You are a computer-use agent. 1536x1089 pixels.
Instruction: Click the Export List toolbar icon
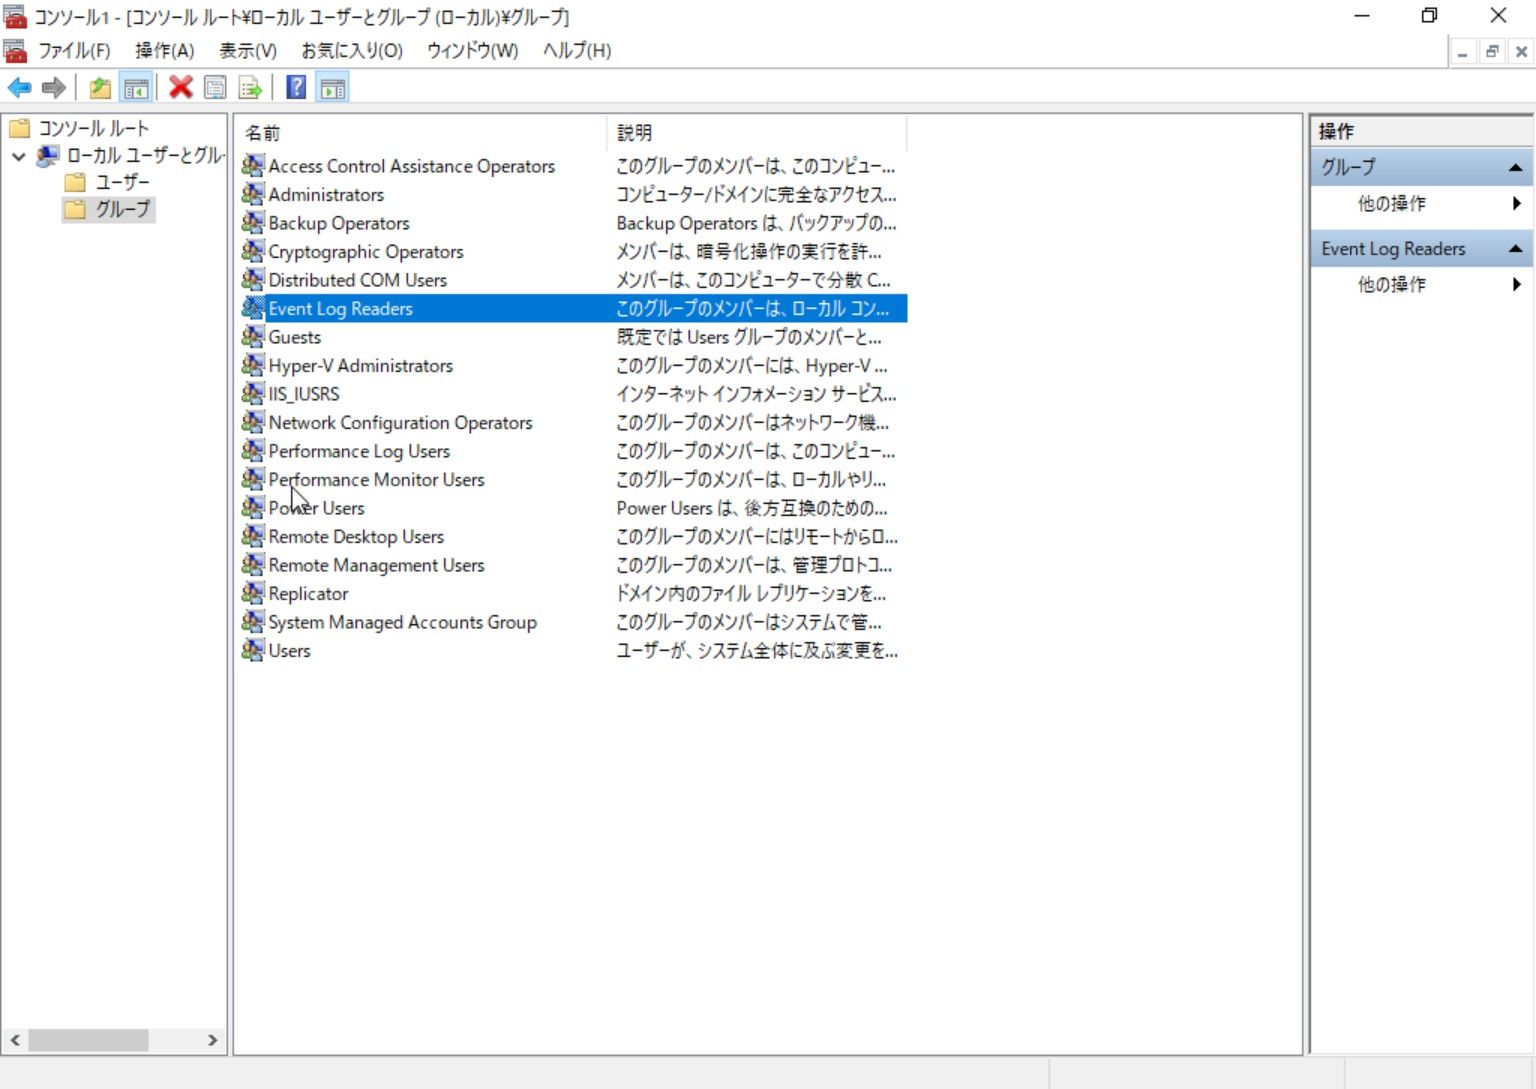(250, 88)
